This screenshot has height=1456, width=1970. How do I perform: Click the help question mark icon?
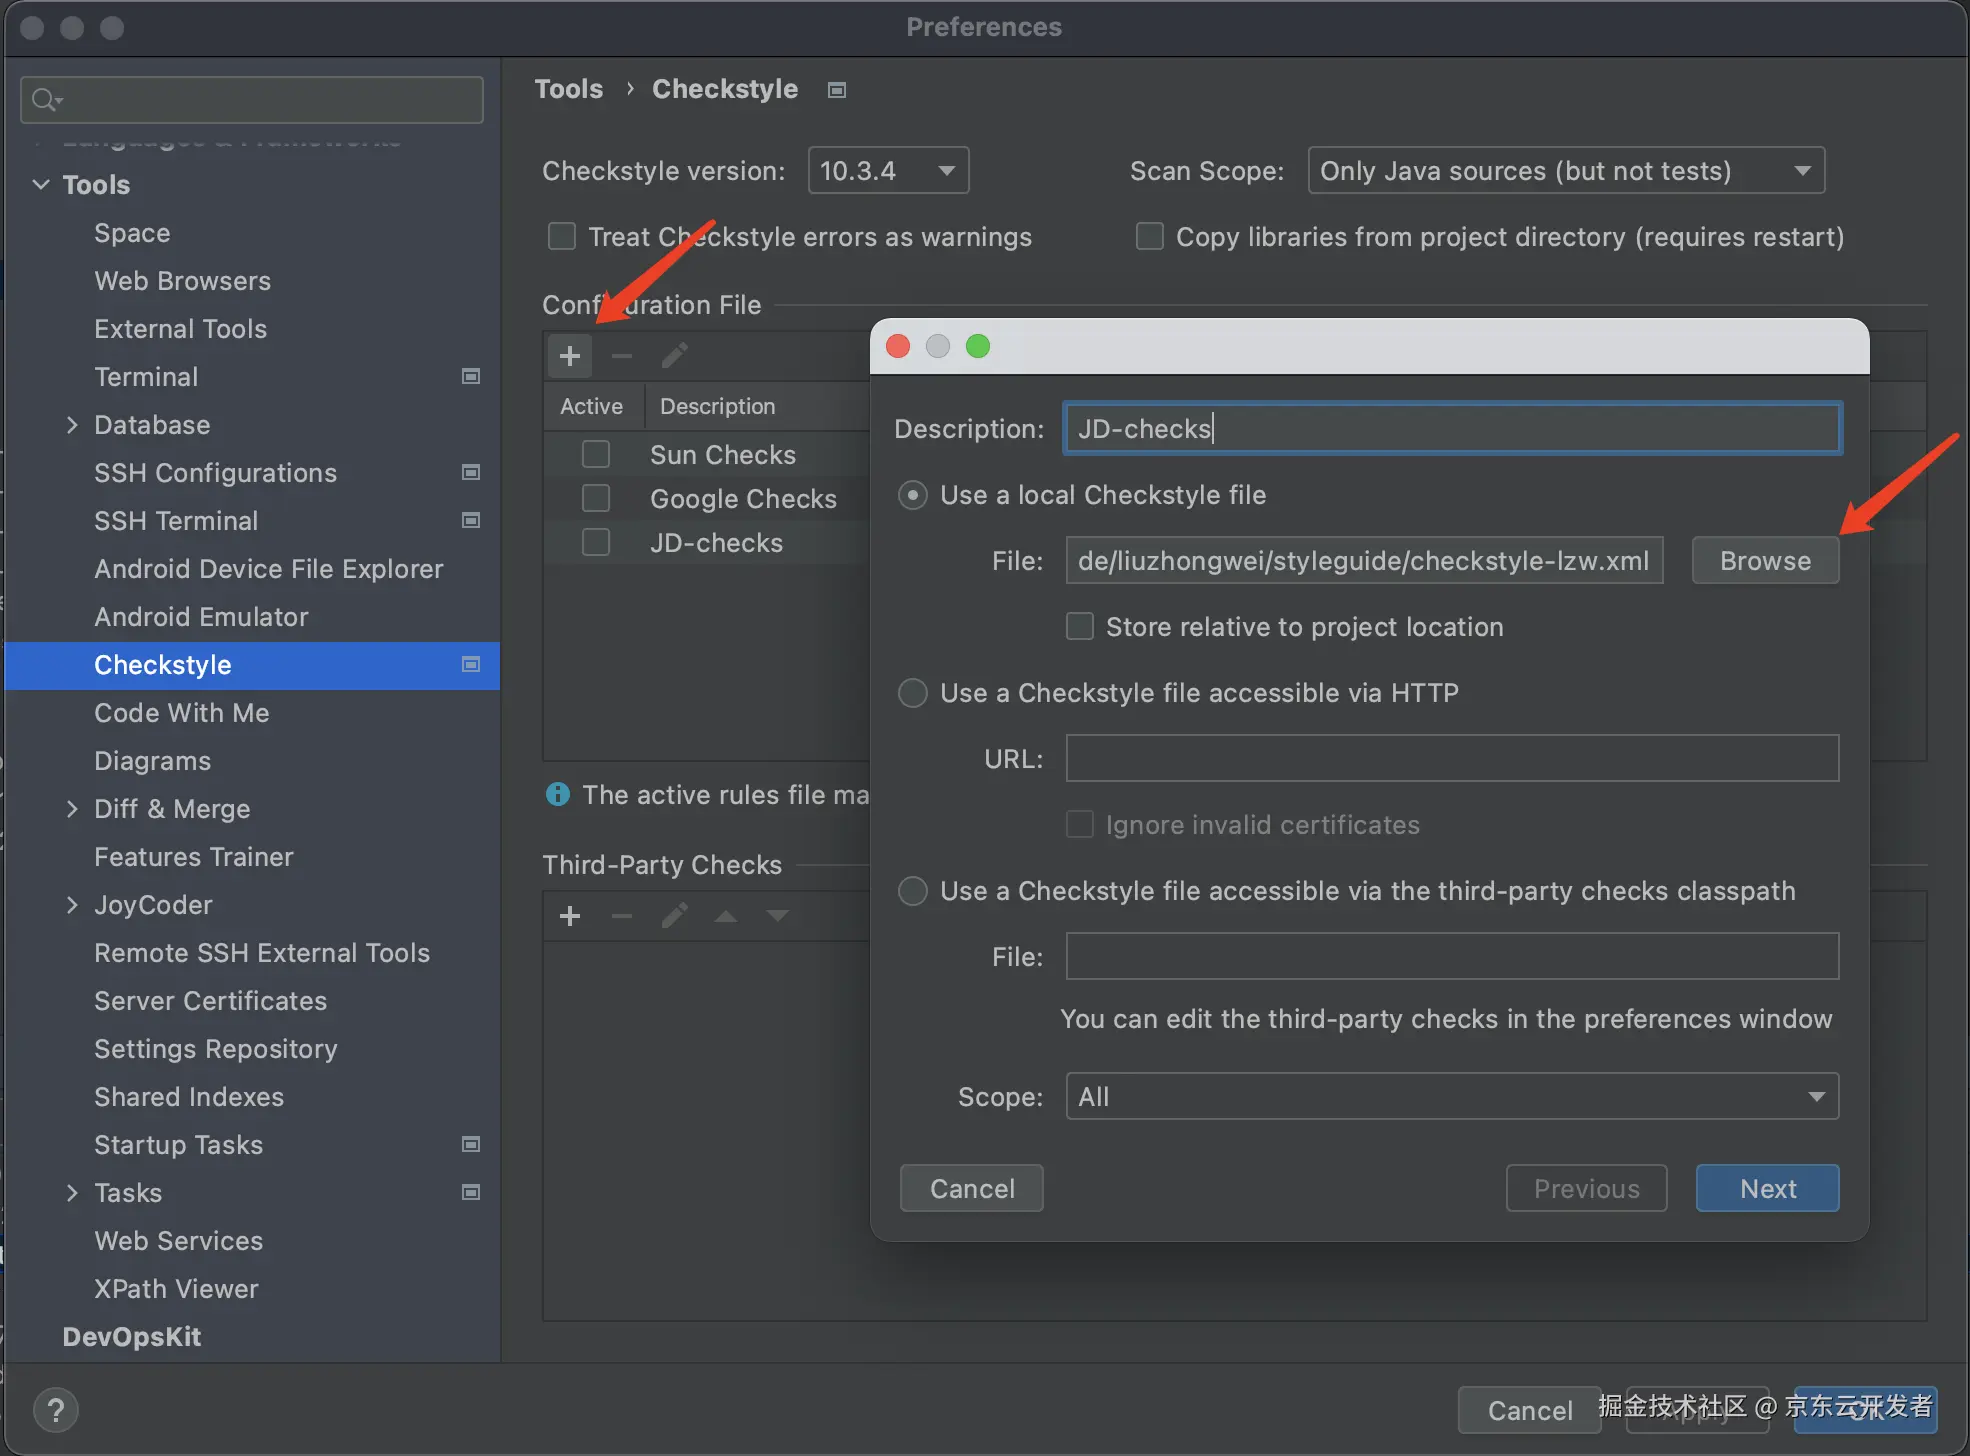point(56,1410)
